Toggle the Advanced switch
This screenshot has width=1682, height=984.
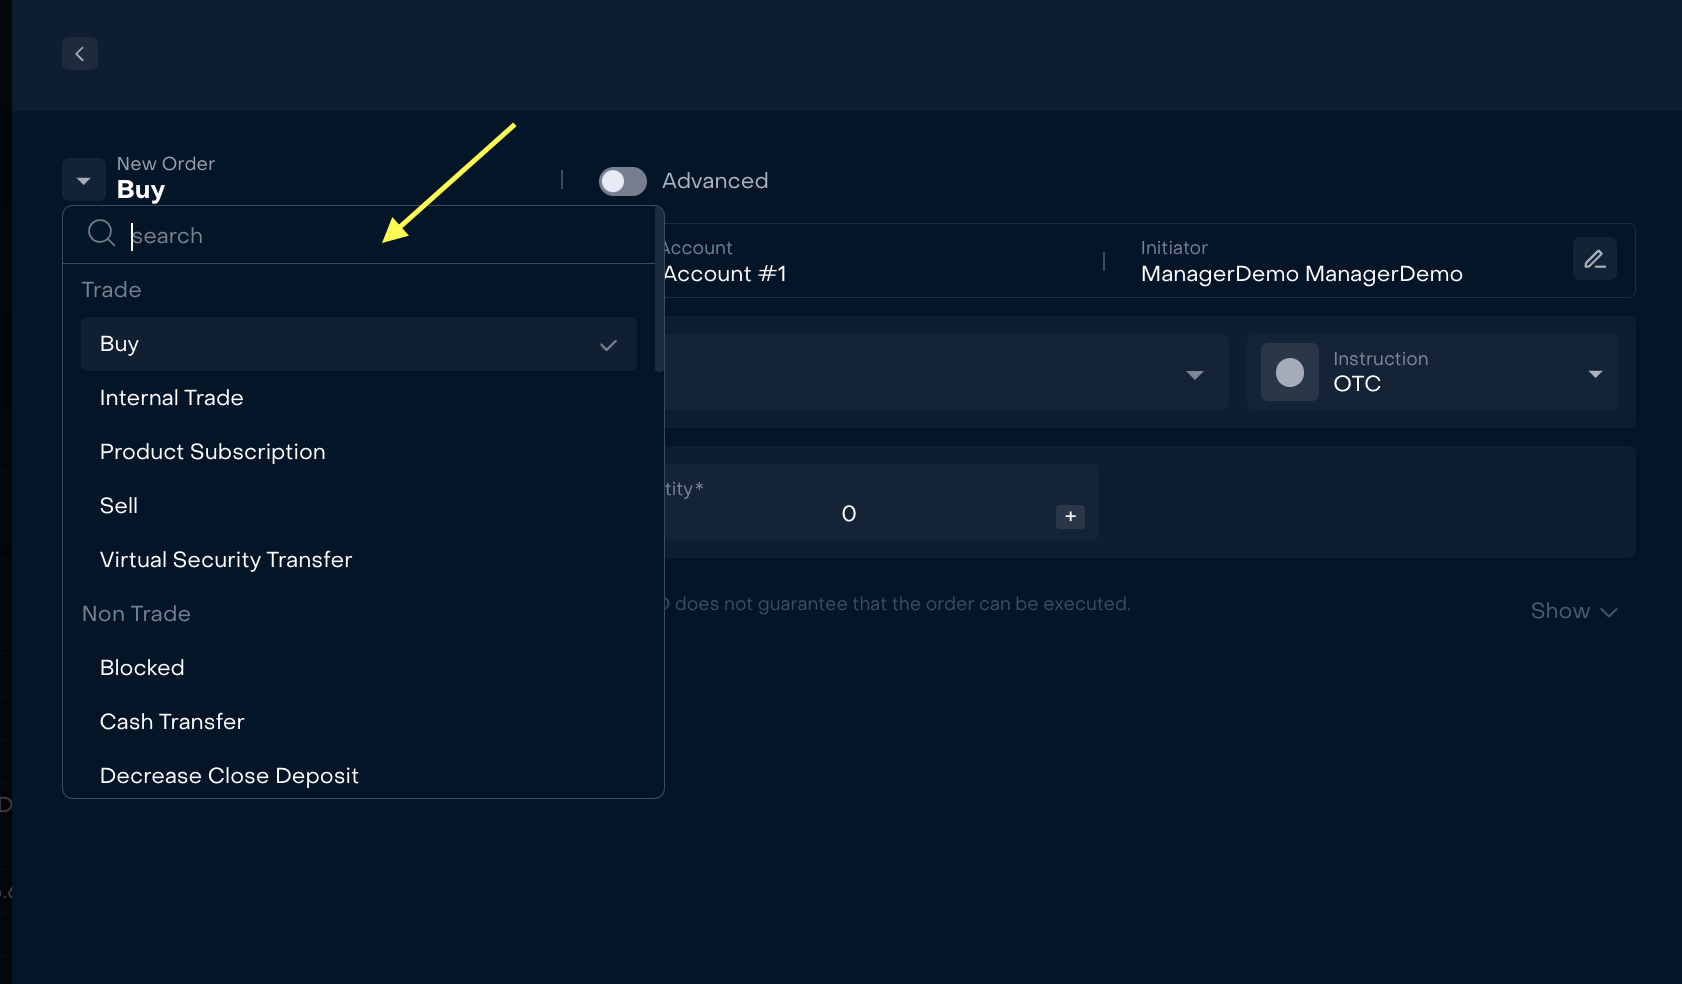(x=622, y=181)
